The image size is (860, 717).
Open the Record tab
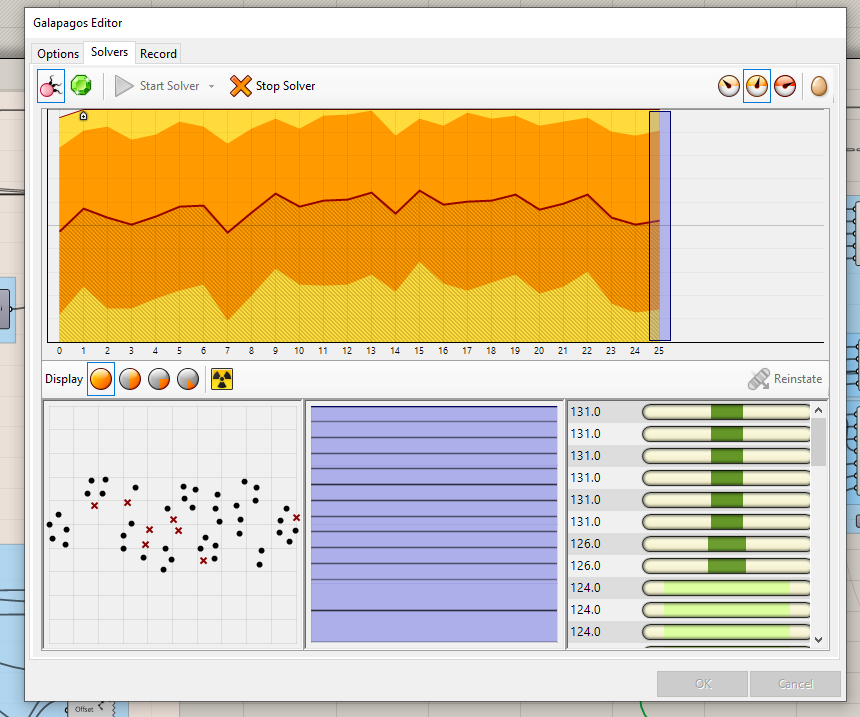tap(158, 54)
